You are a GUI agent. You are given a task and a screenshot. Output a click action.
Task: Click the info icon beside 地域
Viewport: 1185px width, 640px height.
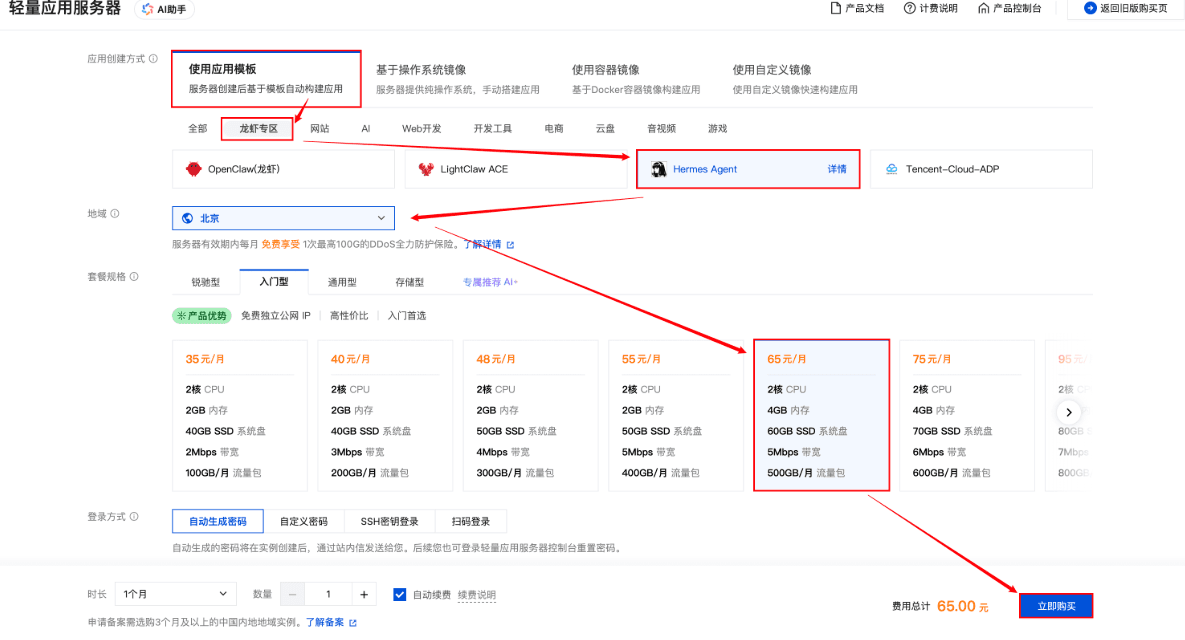(115, 214)
